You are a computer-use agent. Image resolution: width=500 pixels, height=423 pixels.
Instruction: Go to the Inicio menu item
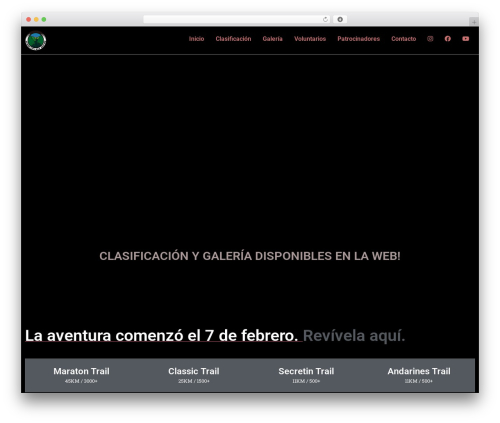[x=196, y=39]
